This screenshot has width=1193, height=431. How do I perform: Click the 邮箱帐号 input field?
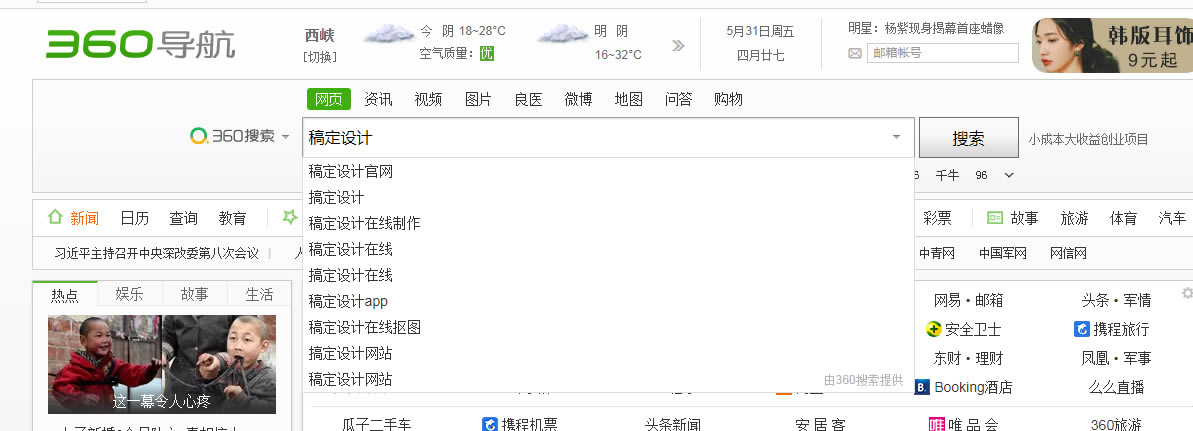(942, 53)
